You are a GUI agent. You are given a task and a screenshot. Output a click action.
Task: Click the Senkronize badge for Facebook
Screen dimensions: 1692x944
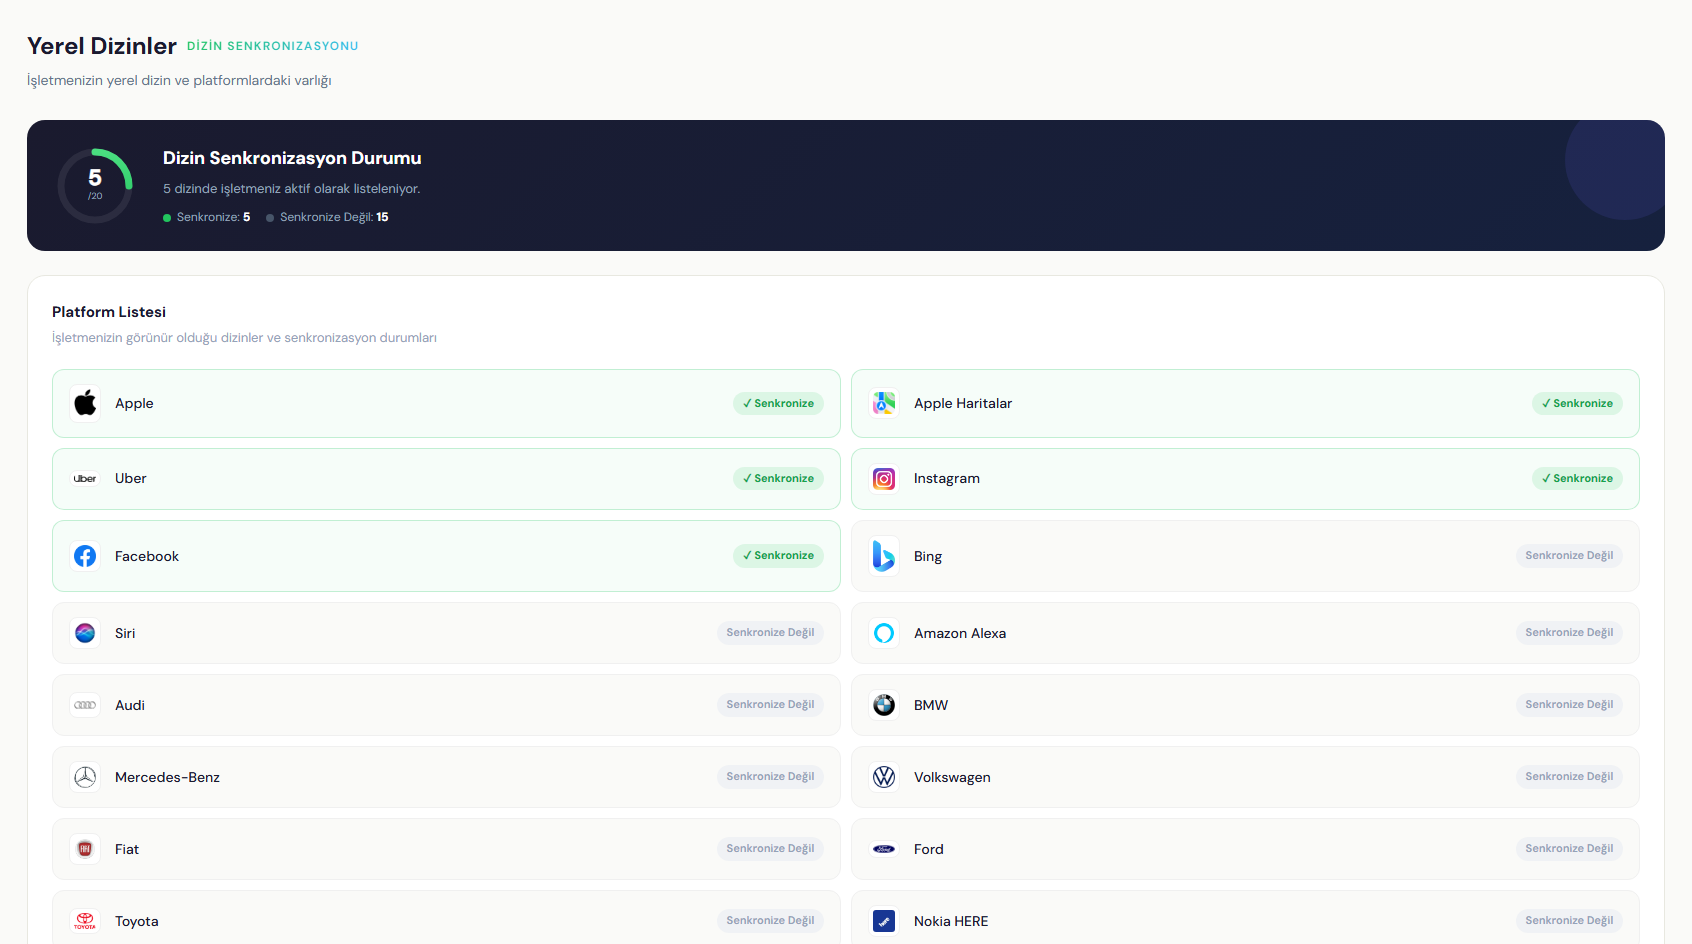pyautogui.click(x=778, y=555)
